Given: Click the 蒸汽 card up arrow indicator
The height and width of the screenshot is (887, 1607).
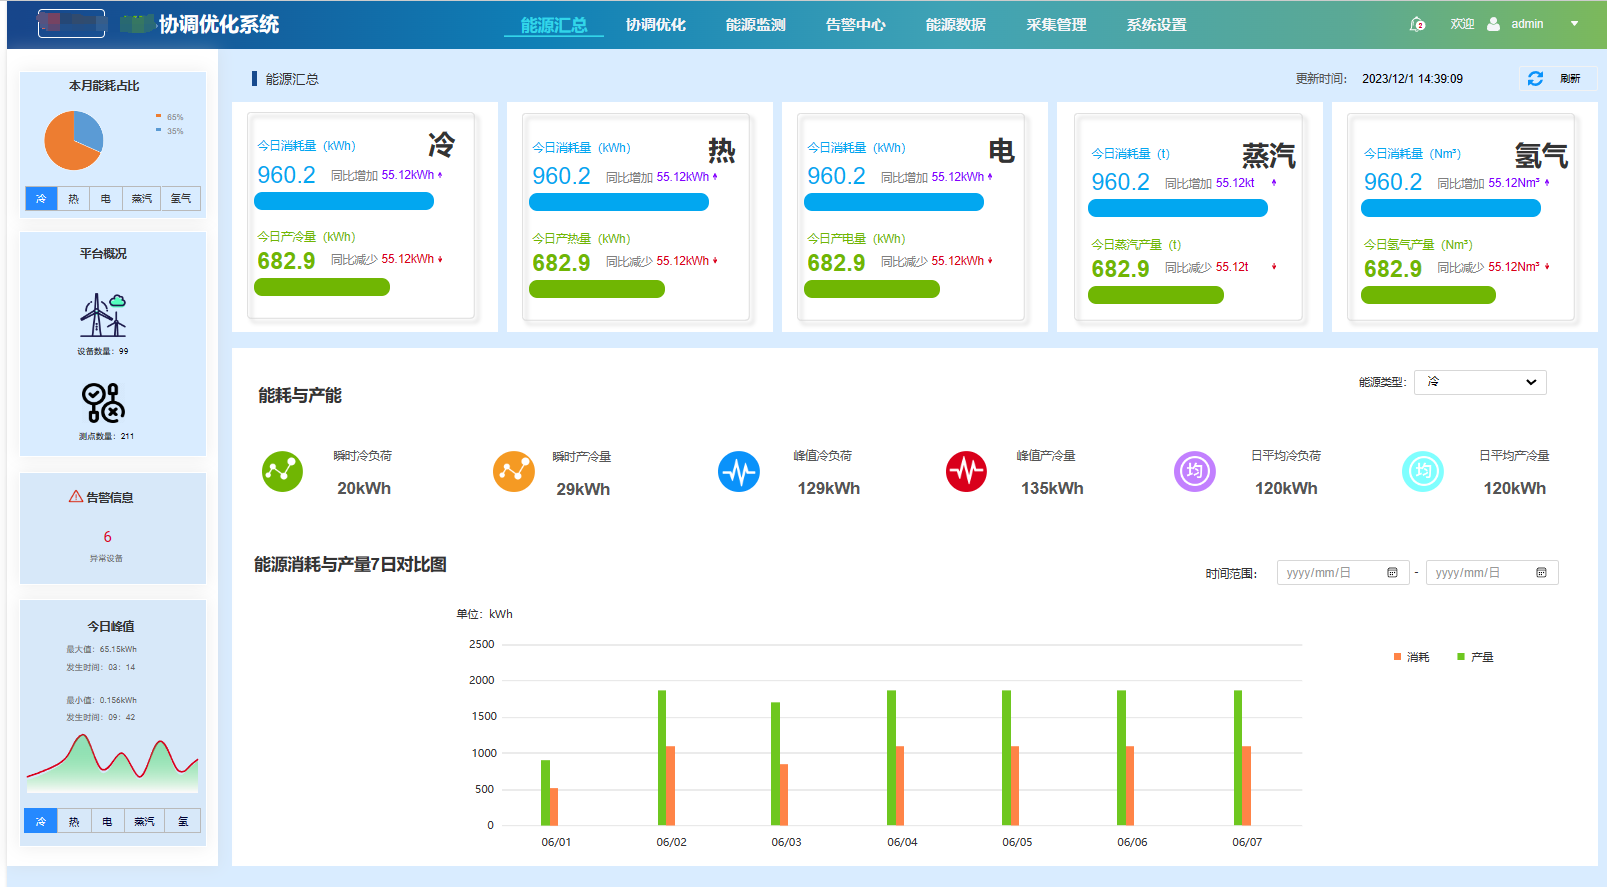Looking at the screenshot, I should (x=1274, y=183).
